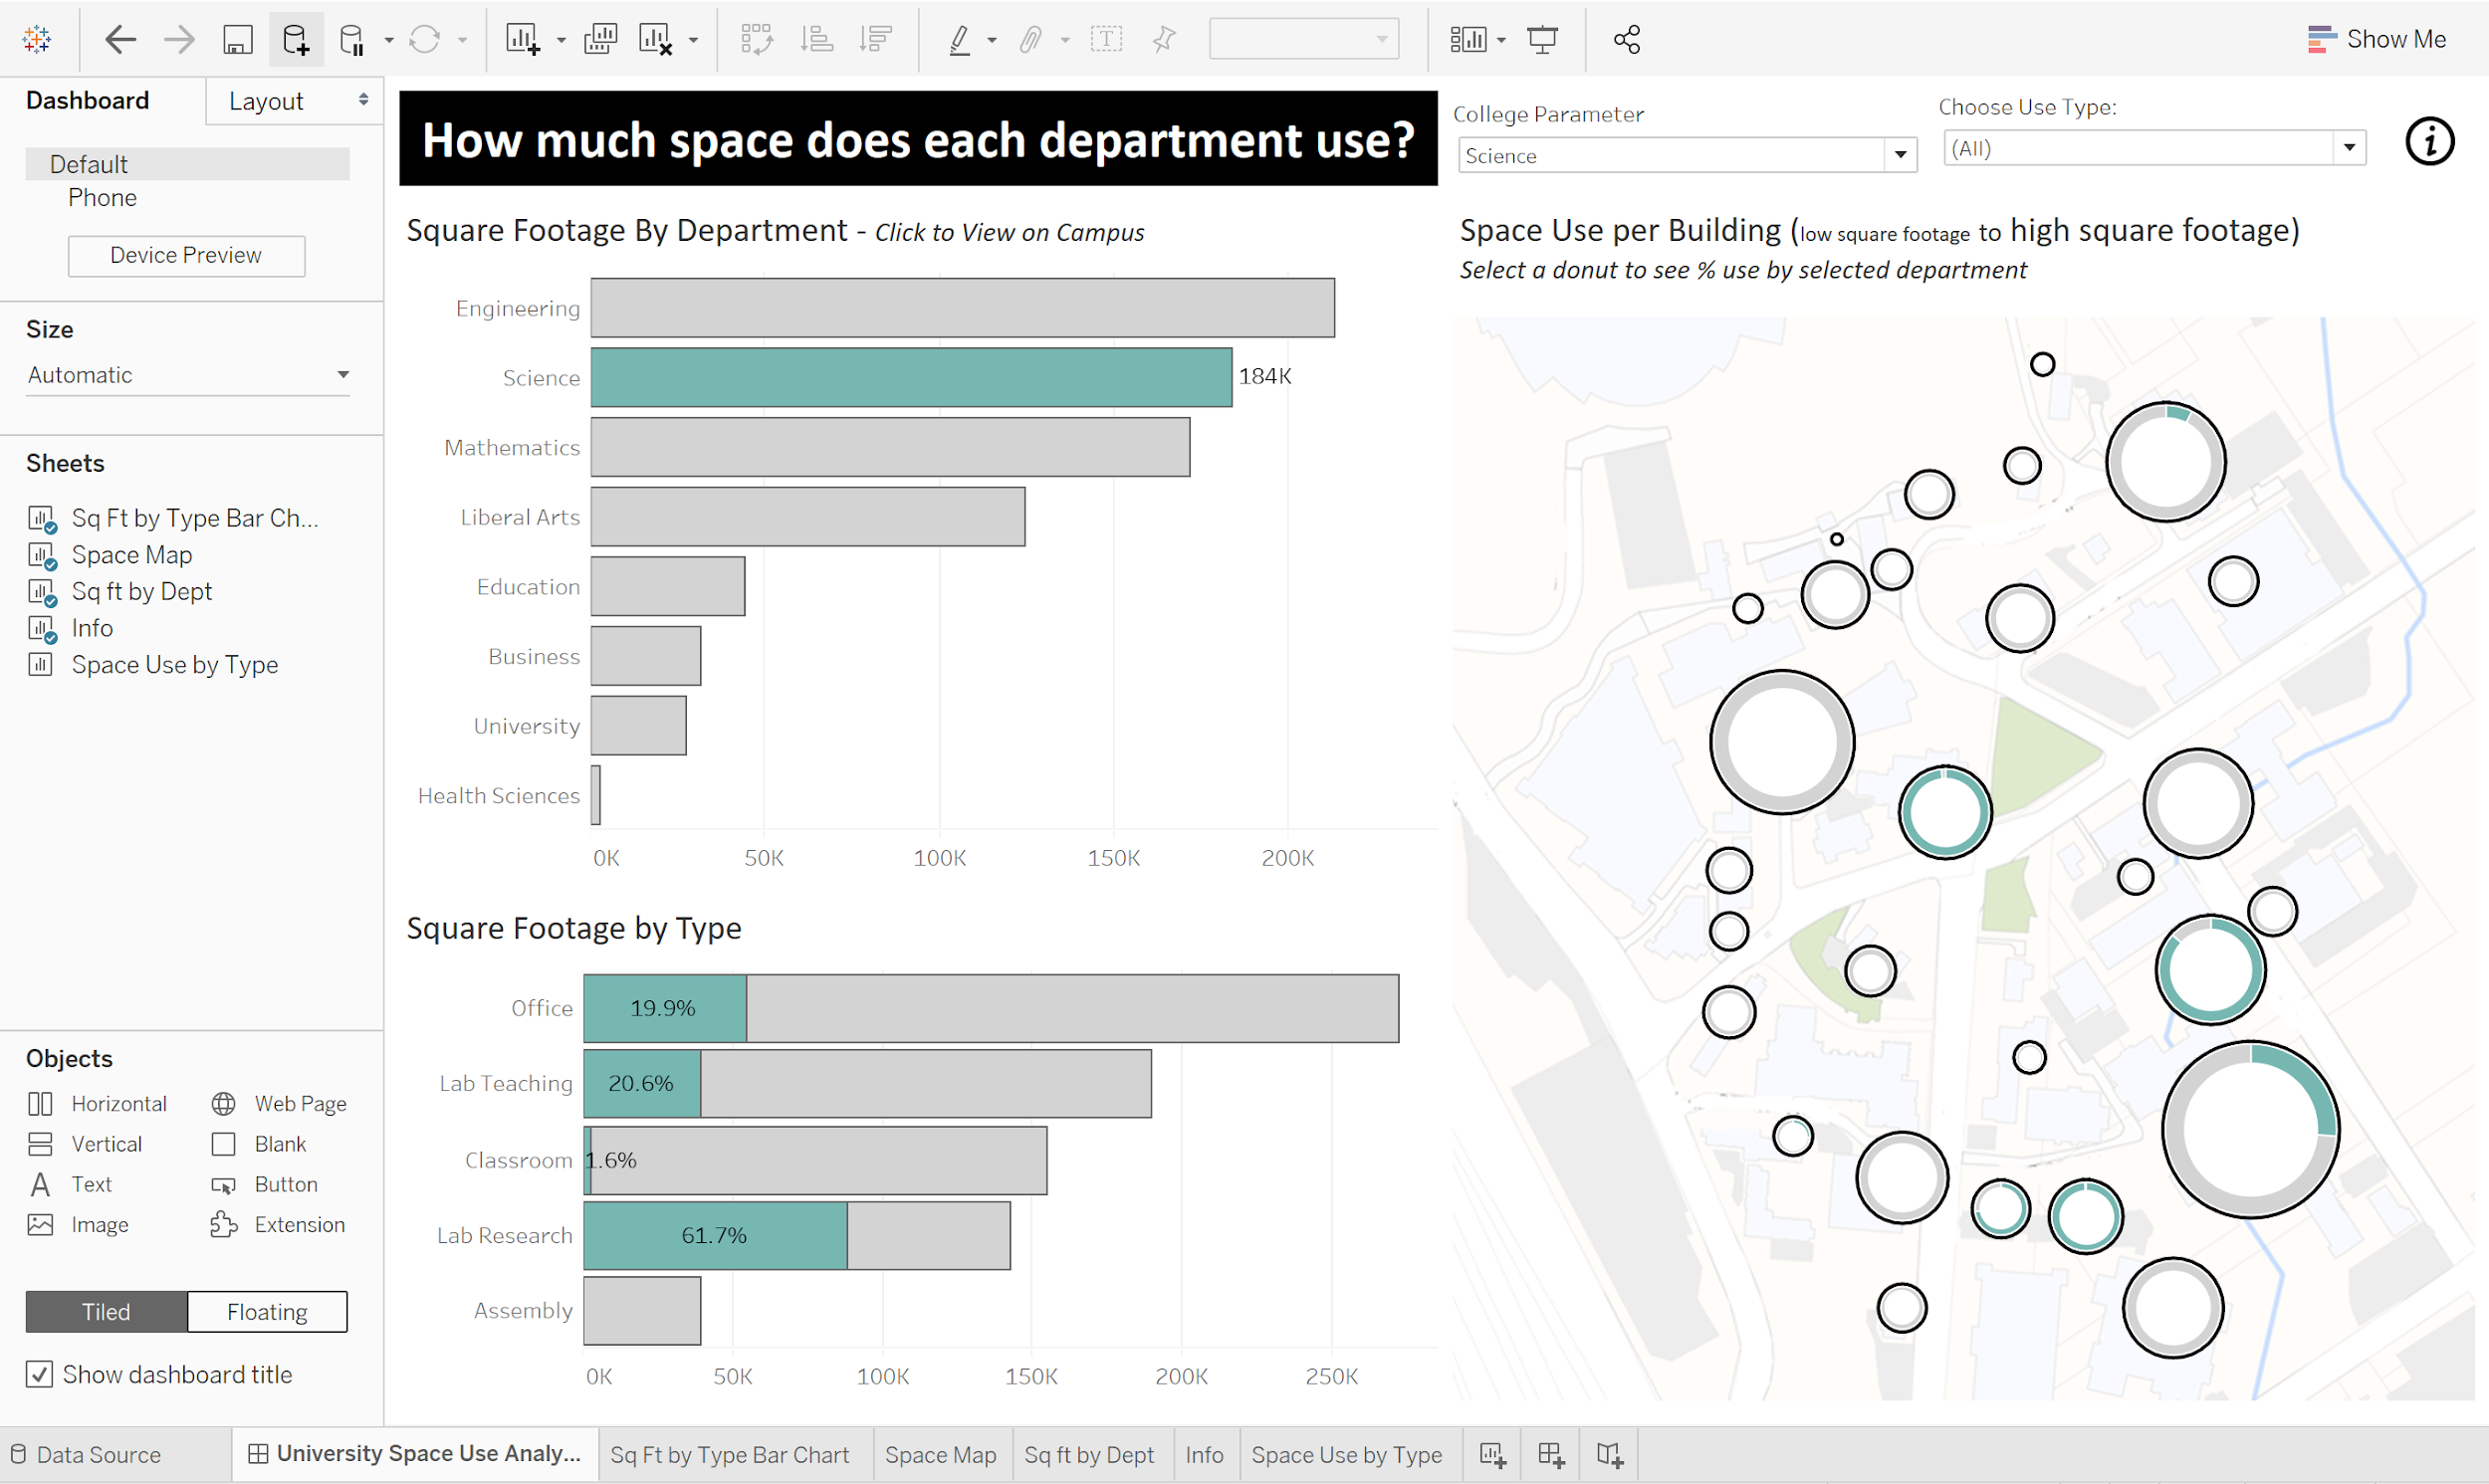
Task: Select the Floating layout toggle
Action: click(267, 1312)
